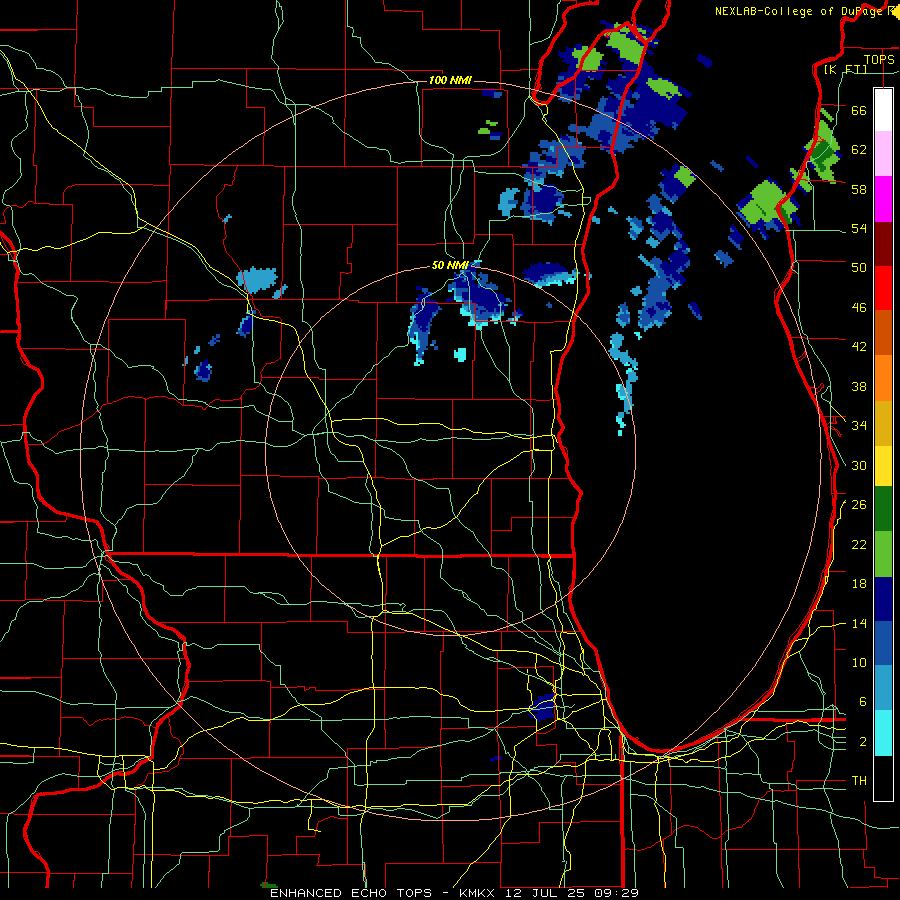
Task: Click the "42" legend value
Action: (x=859, y=347)
